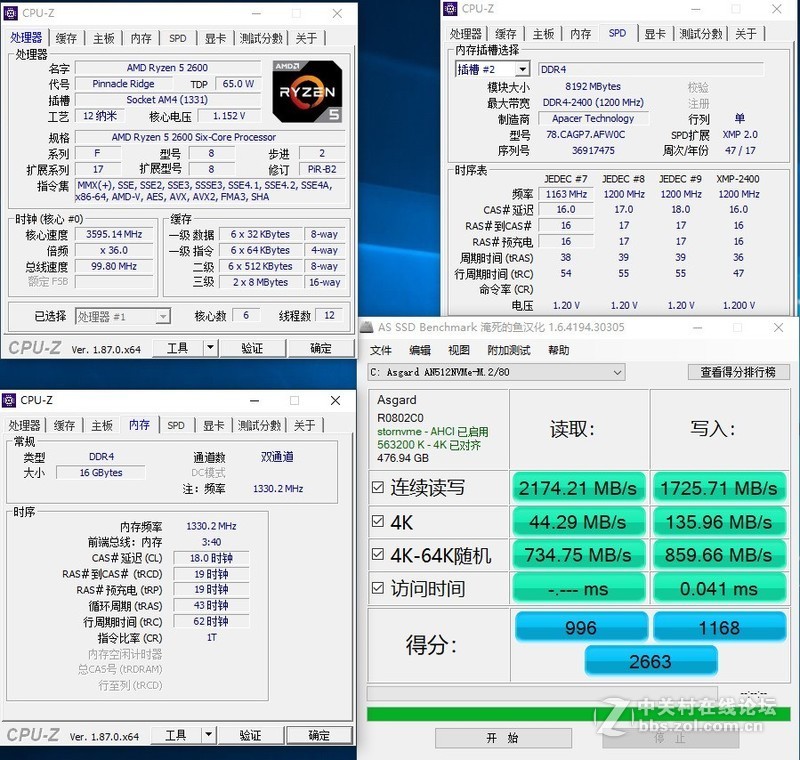
Task: Switch to the 缓存 tab in CPU-Z
Action: click(x=64, y=37)
